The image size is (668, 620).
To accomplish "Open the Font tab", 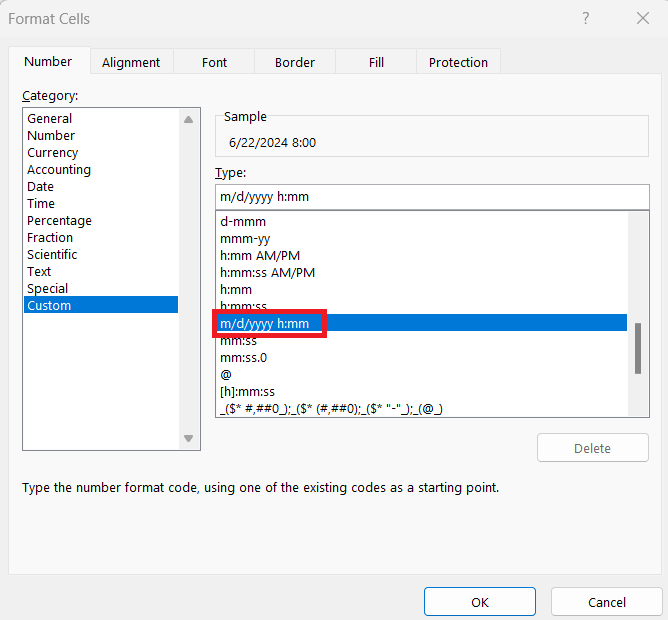I will (214, 62).
